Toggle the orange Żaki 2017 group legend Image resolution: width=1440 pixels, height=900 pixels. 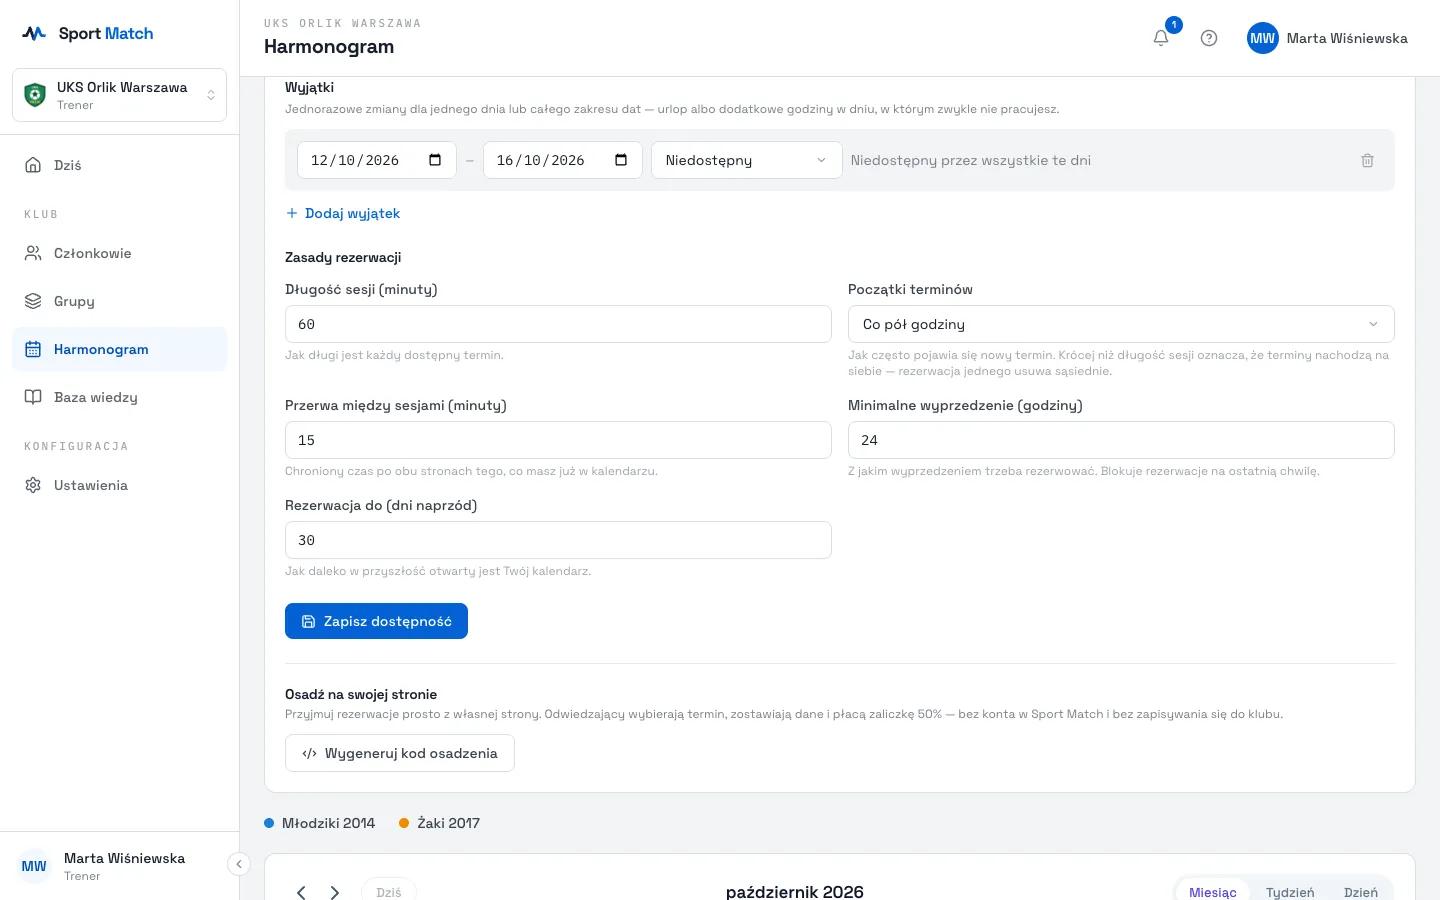(x=440, y=823)
